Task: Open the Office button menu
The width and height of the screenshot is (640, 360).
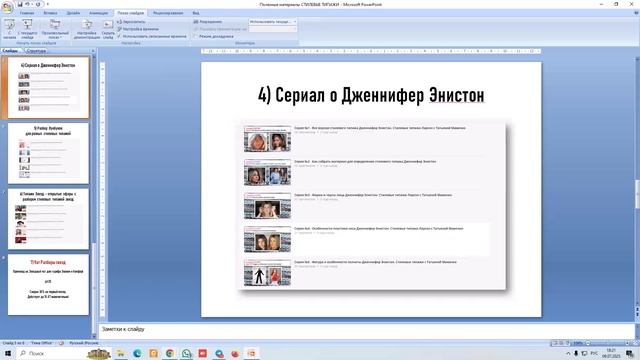Action: (7, 8)
